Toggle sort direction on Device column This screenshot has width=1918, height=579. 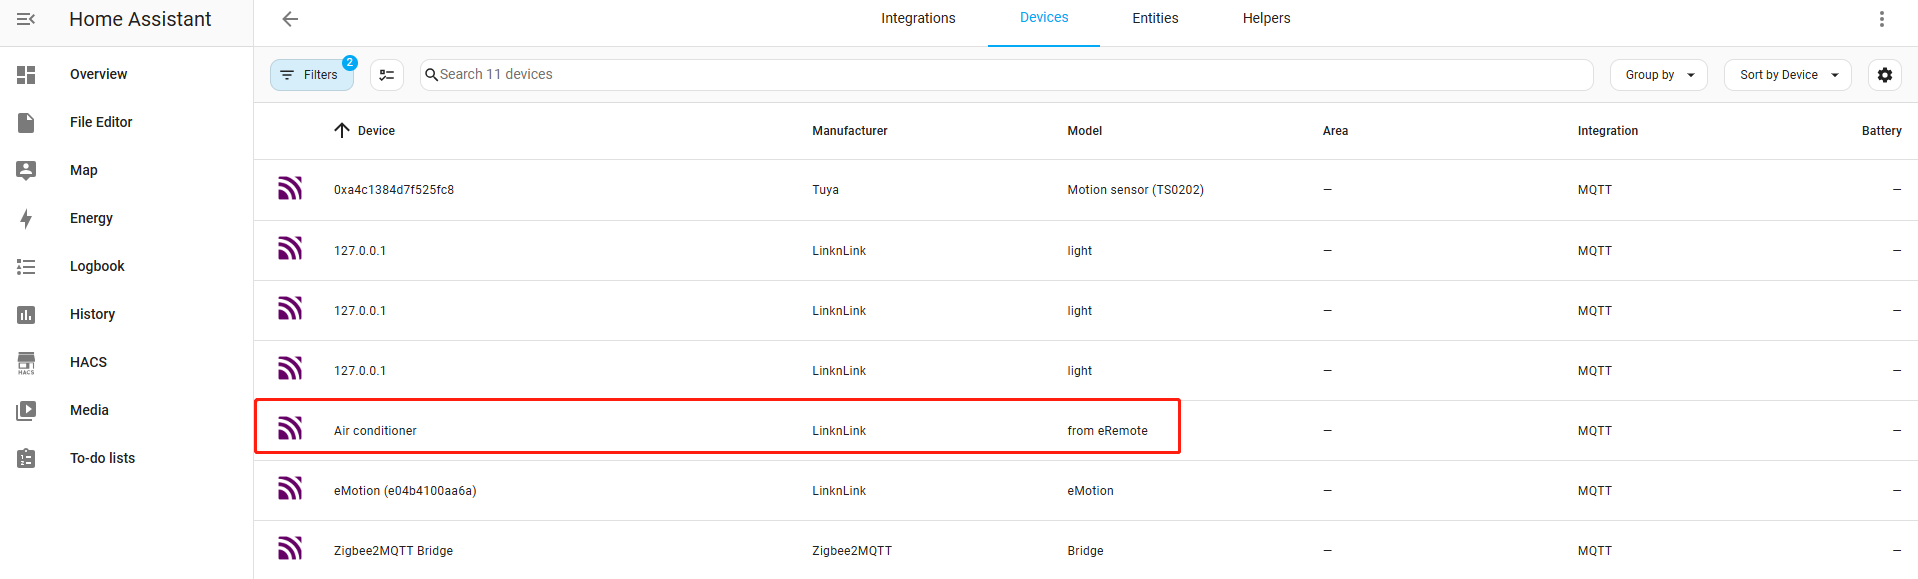(342, 131)
